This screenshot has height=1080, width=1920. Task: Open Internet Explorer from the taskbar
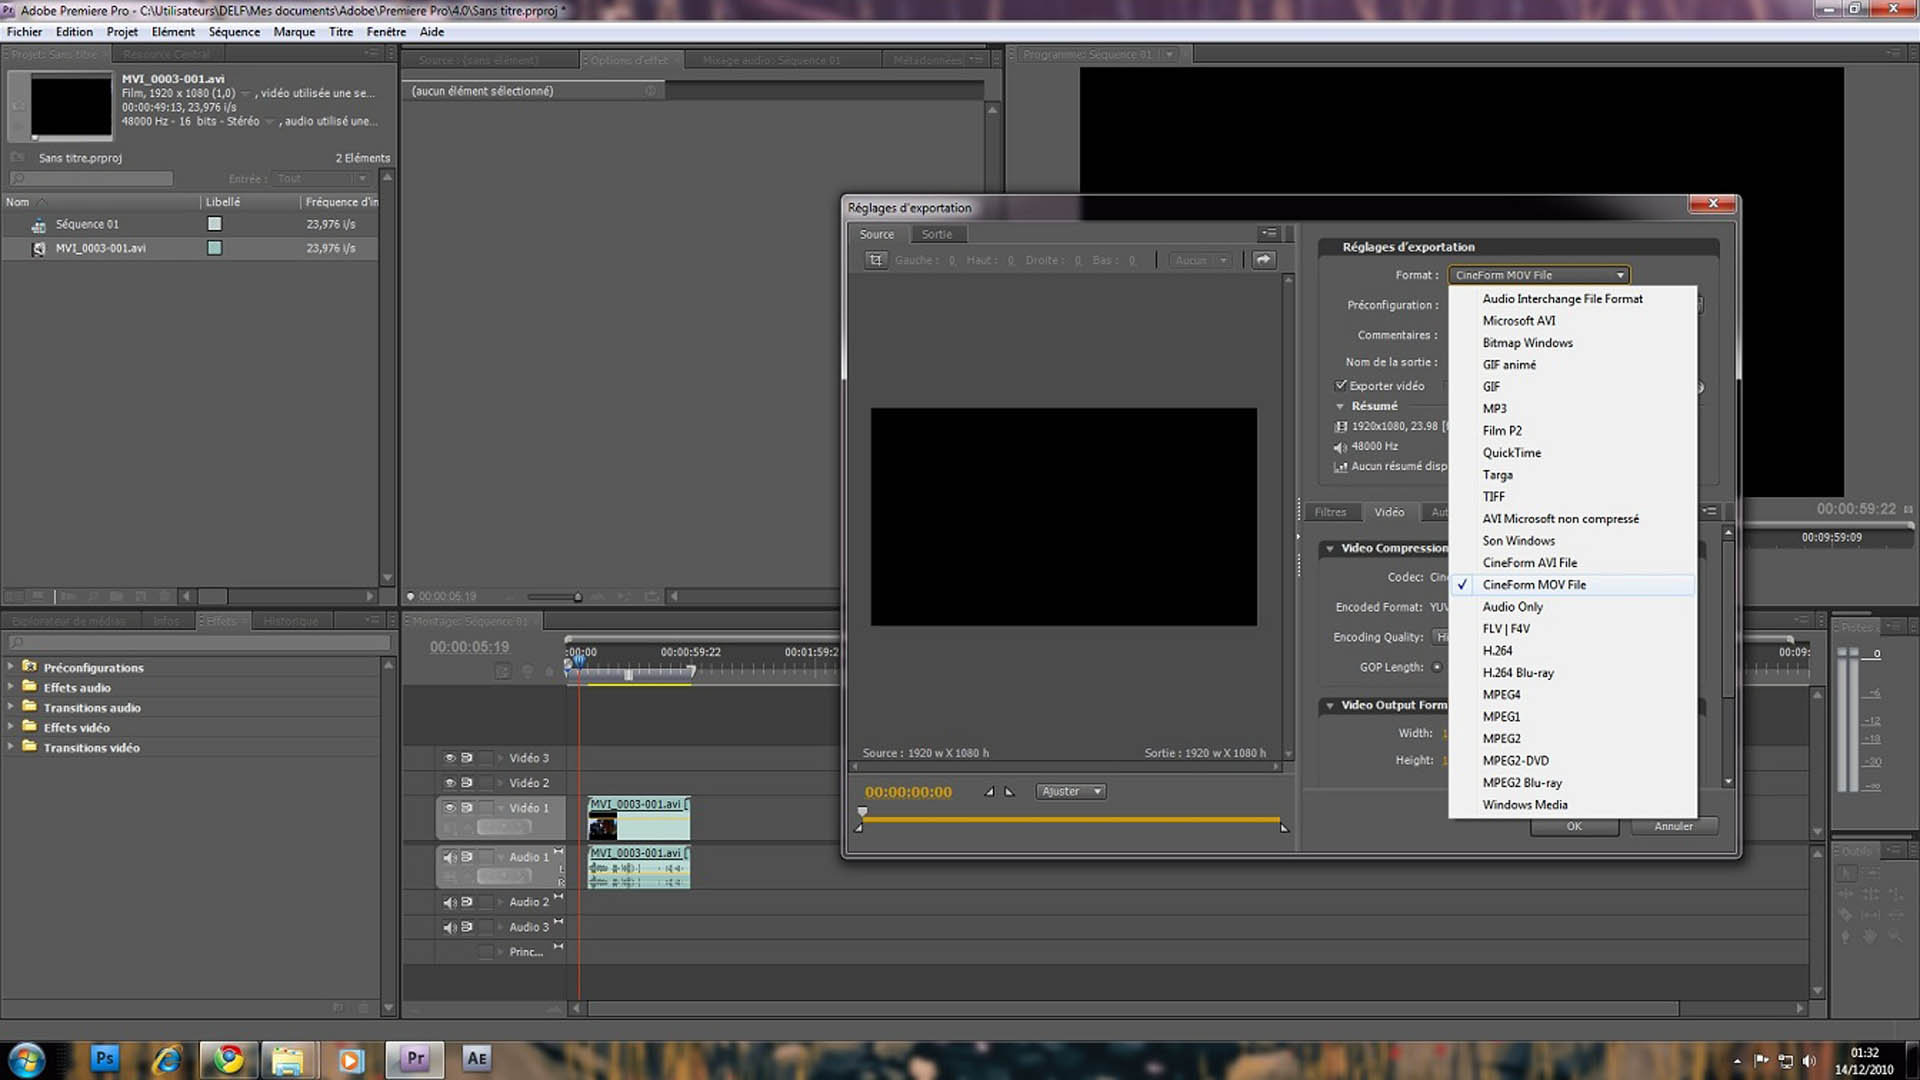[166, 1058]
